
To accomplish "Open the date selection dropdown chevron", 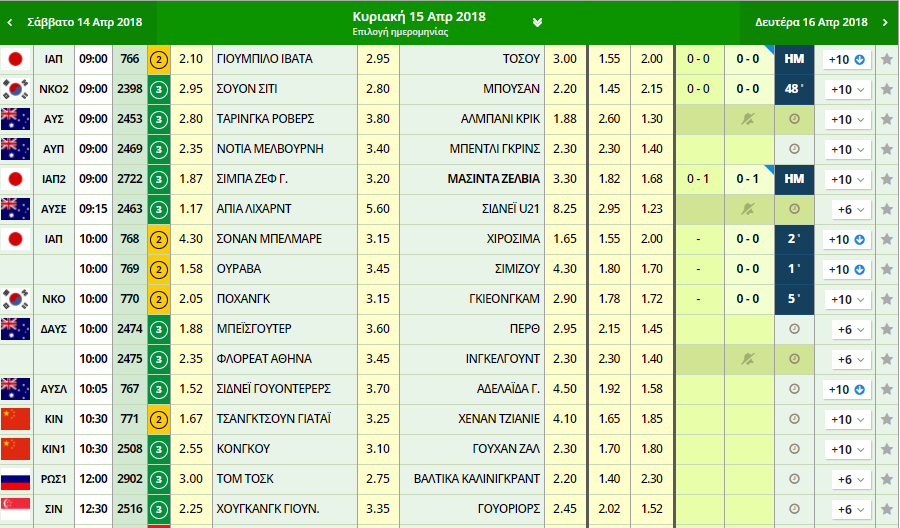I will click(x=538, y=22).
